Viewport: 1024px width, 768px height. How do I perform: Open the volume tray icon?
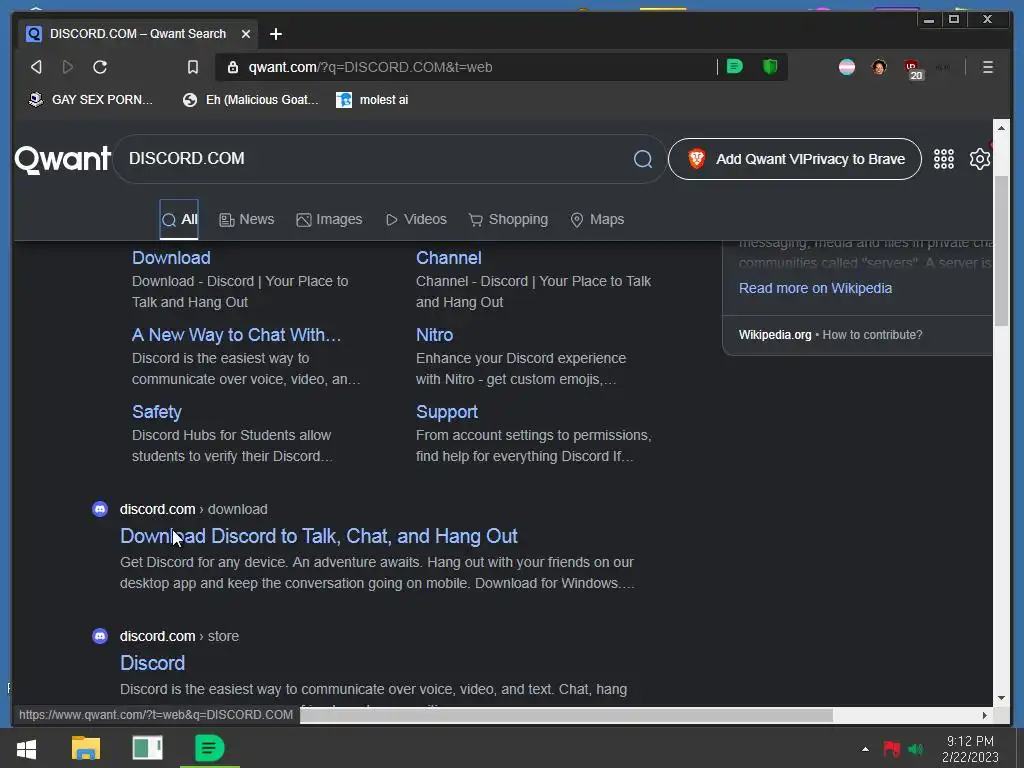click(916, 749)
